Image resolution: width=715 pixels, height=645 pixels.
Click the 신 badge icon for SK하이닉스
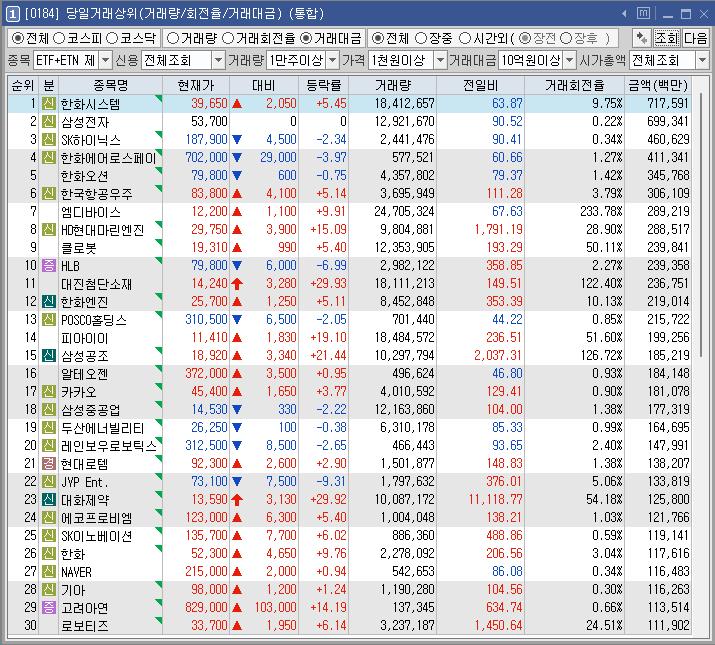[x=49, y=139]
